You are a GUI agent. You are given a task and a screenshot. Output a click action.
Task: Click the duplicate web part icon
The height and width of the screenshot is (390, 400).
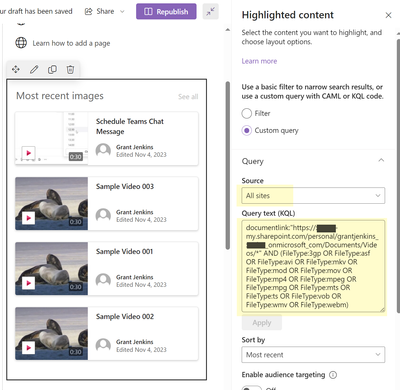click(x=52, y=69)
